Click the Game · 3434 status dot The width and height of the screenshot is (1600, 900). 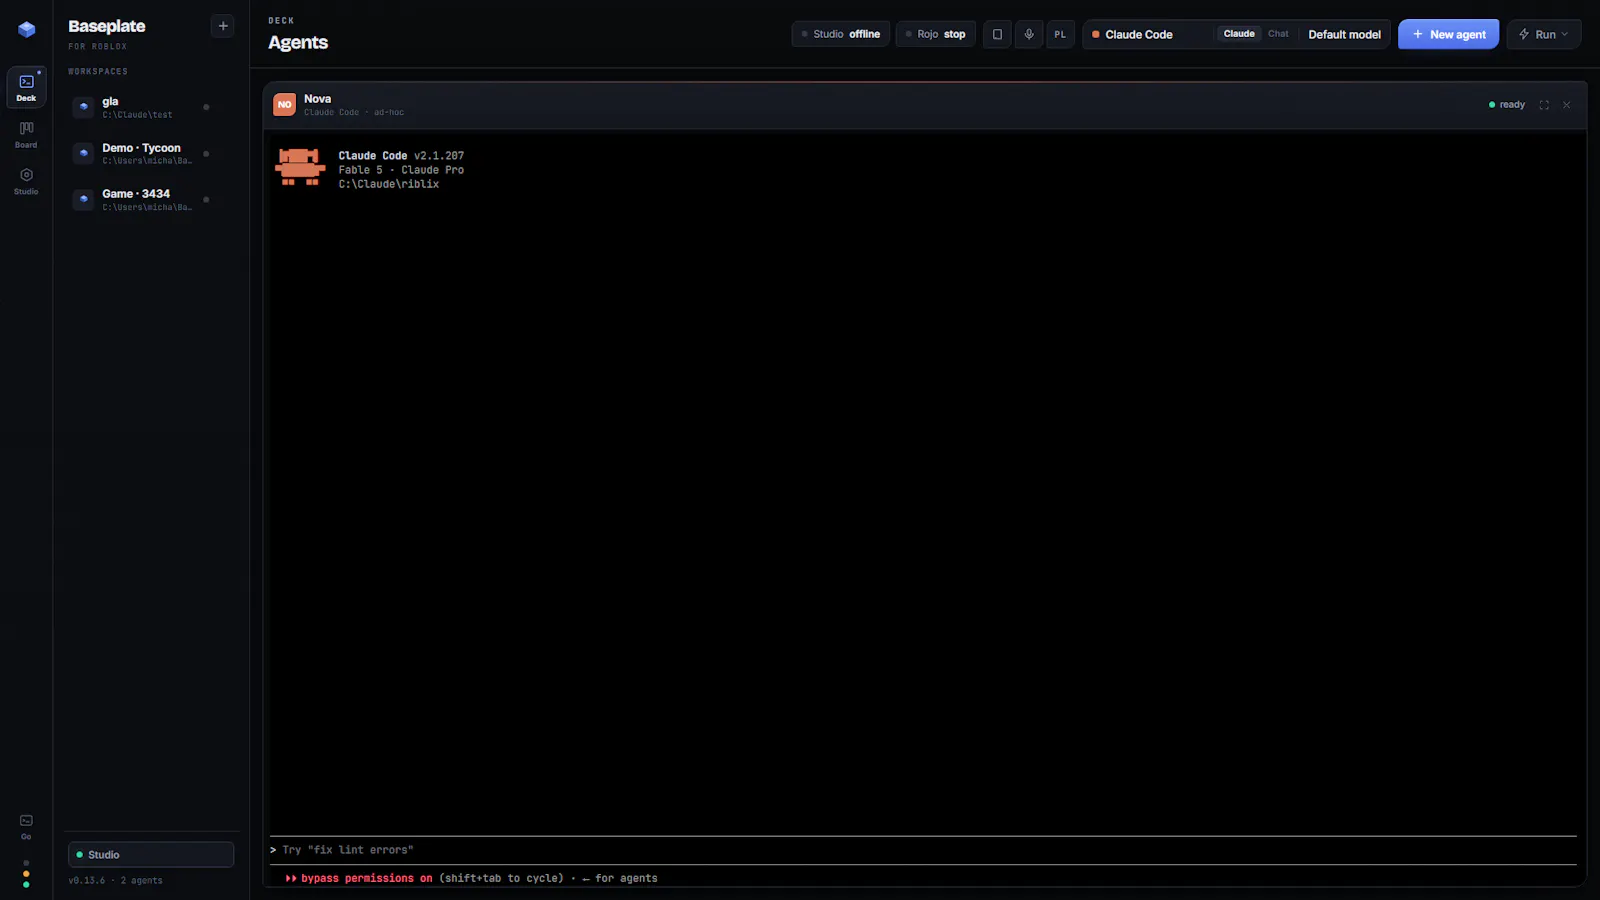(206, 199)
